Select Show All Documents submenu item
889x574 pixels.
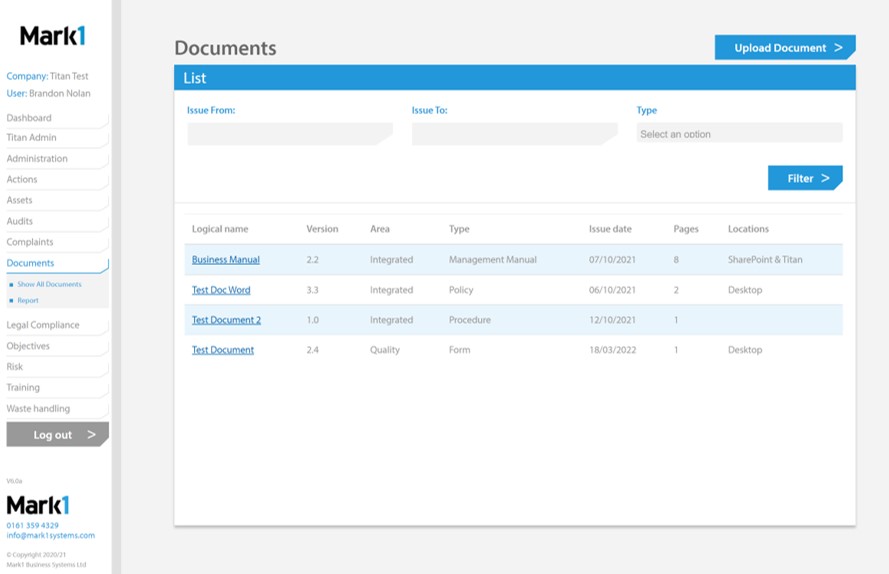[49, 285]
